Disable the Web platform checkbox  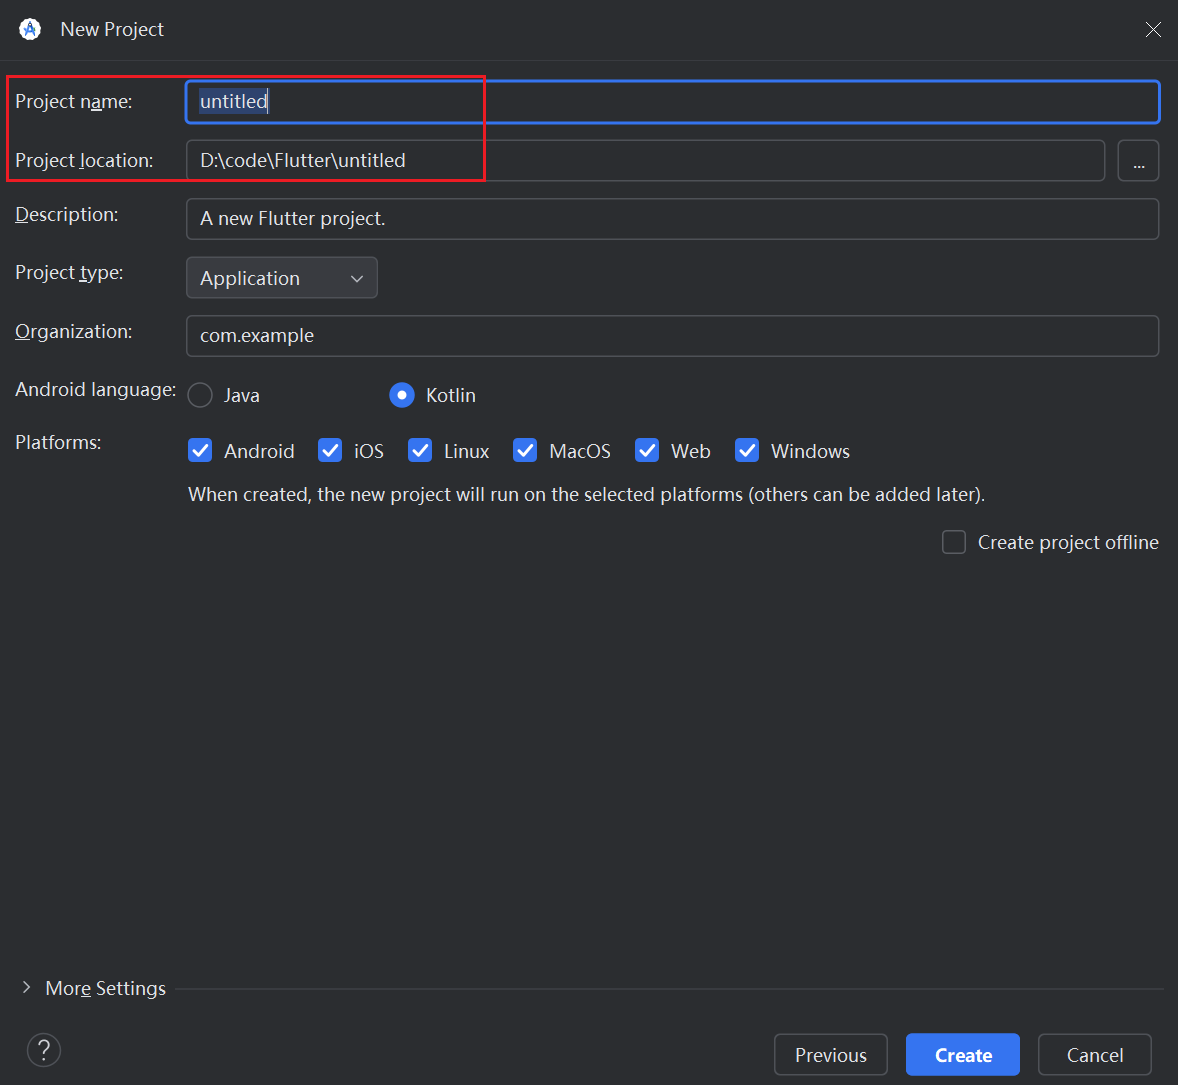(647, 451)
